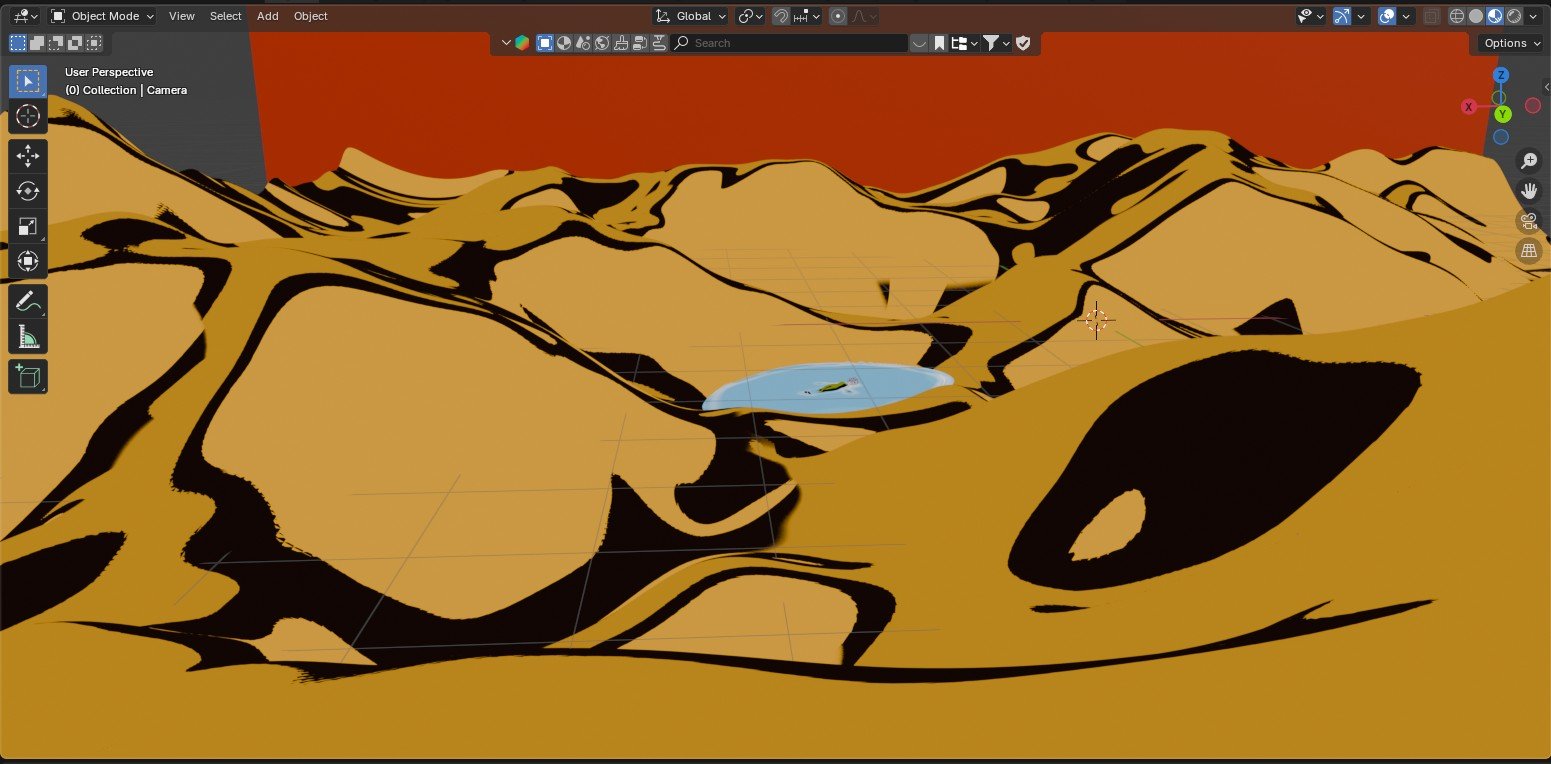Expand the overlays options dropdown arrow
Screen dimensions: 1551x764
point(1406,16)
